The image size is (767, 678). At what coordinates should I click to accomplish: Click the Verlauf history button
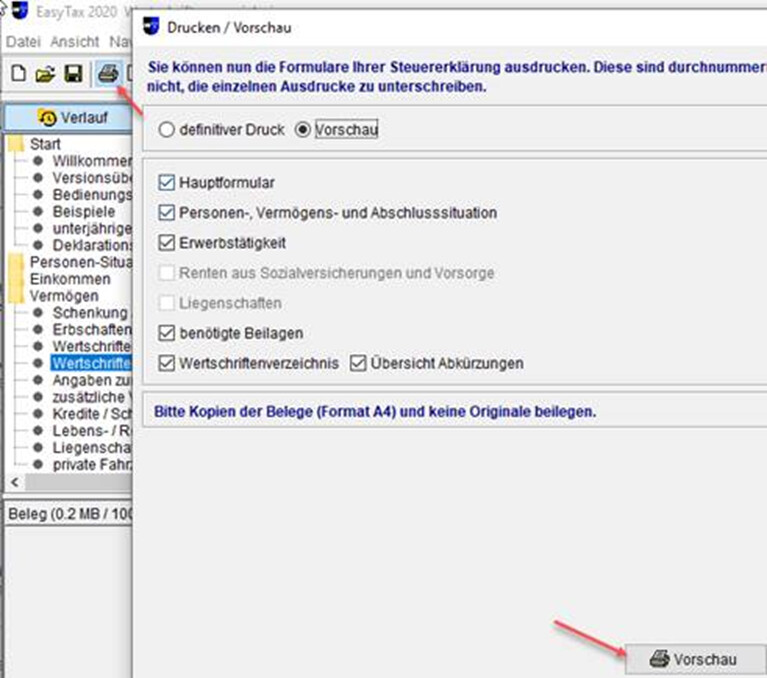pos(72,117)
